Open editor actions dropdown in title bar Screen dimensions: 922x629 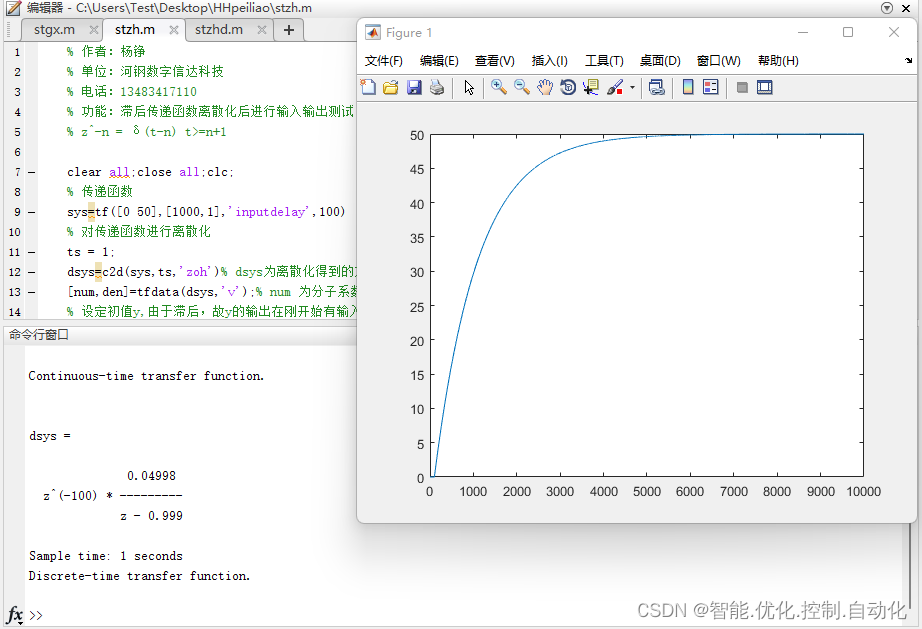coord(887,8)
